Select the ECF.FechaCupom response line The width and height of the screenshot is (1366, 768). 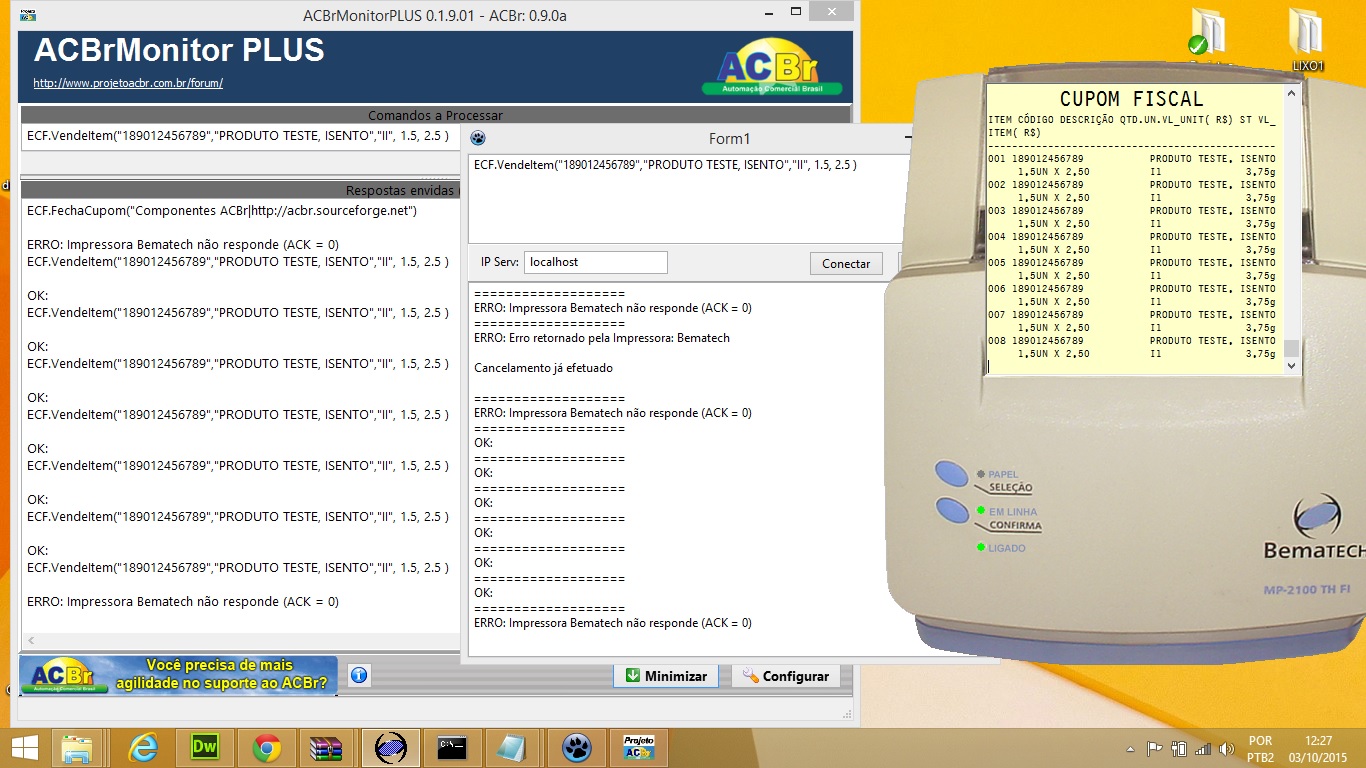tap(221, 211)
